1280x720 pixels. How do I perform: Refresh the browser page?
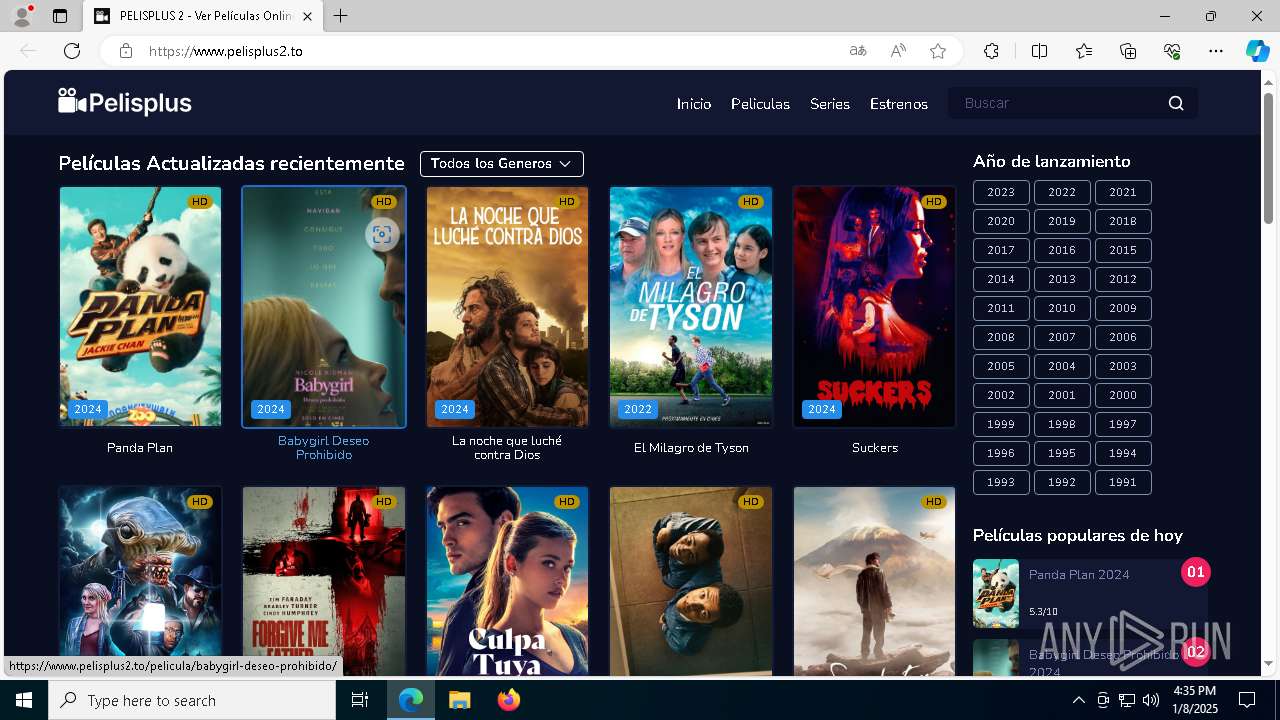tap(72, 51)
